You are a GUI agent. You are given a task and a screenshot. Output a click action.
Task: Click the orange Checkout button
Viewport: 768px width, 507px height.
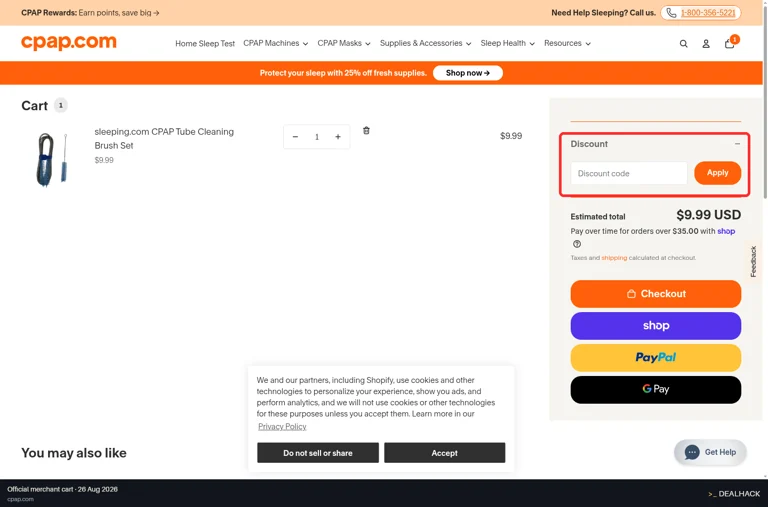(x=656, y=294)
